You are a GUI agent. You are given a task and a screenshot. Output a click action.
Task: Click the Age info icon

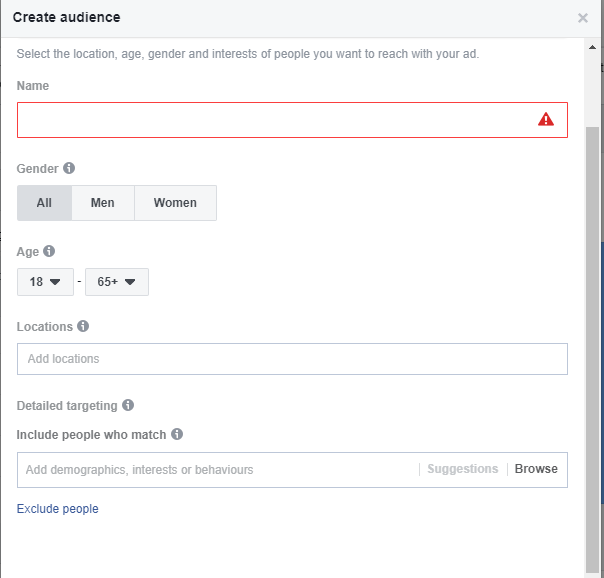[x=49, y=251]
